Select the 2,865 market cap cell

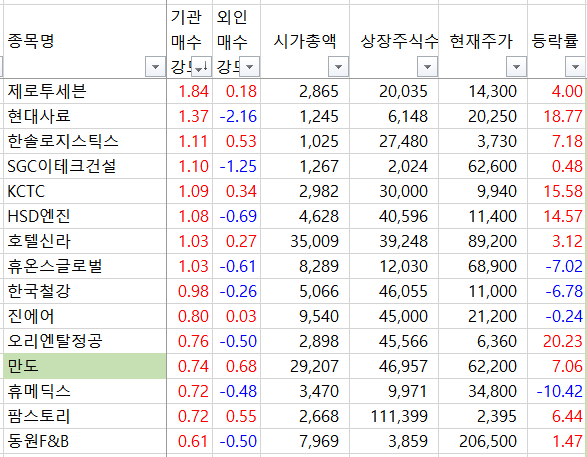(x=305, y=91)
